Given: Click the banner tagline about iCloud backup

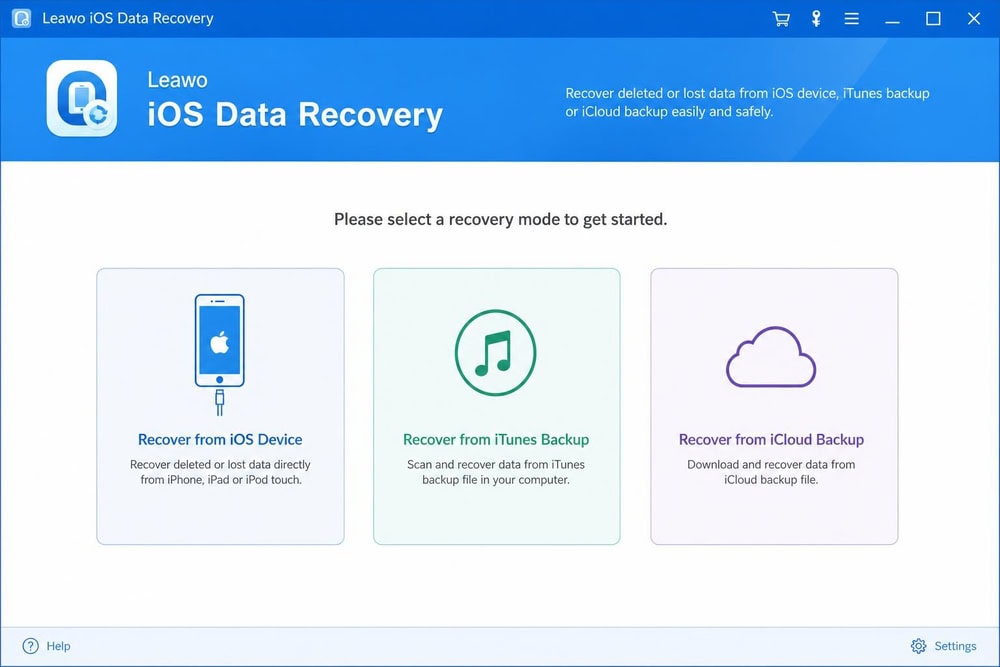Looking at the screenshot, I should [747, 102].
